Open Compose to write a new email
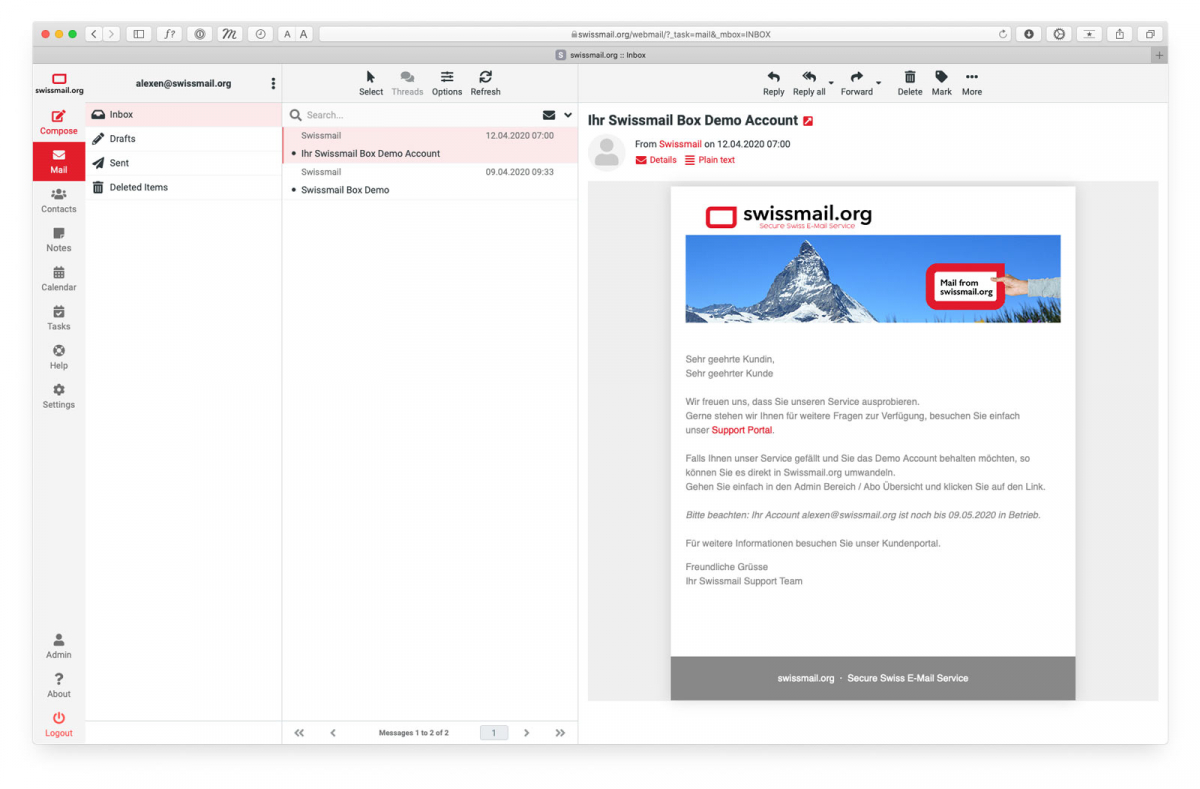Viewport: 1200px width, 789px height. pos(59,122)
